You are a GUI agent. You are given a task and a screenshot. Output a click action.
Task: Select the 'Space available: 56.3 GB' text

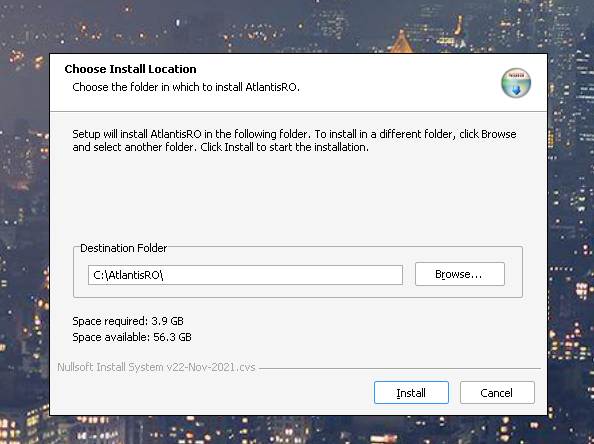point(132,337)
